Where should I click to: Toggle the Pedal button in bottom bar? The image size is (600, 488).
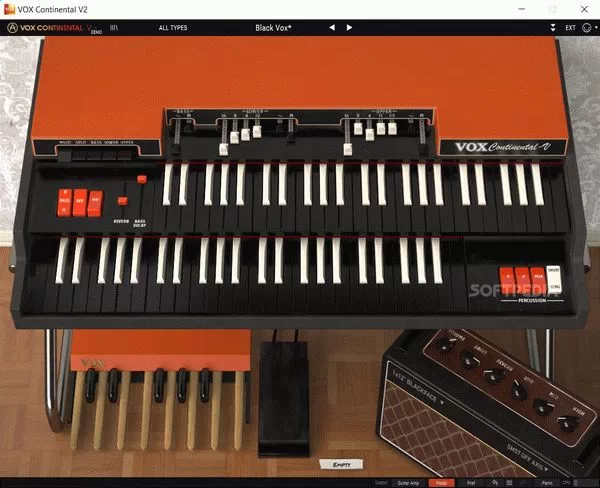pyautogui.click(x=441, y=483)
